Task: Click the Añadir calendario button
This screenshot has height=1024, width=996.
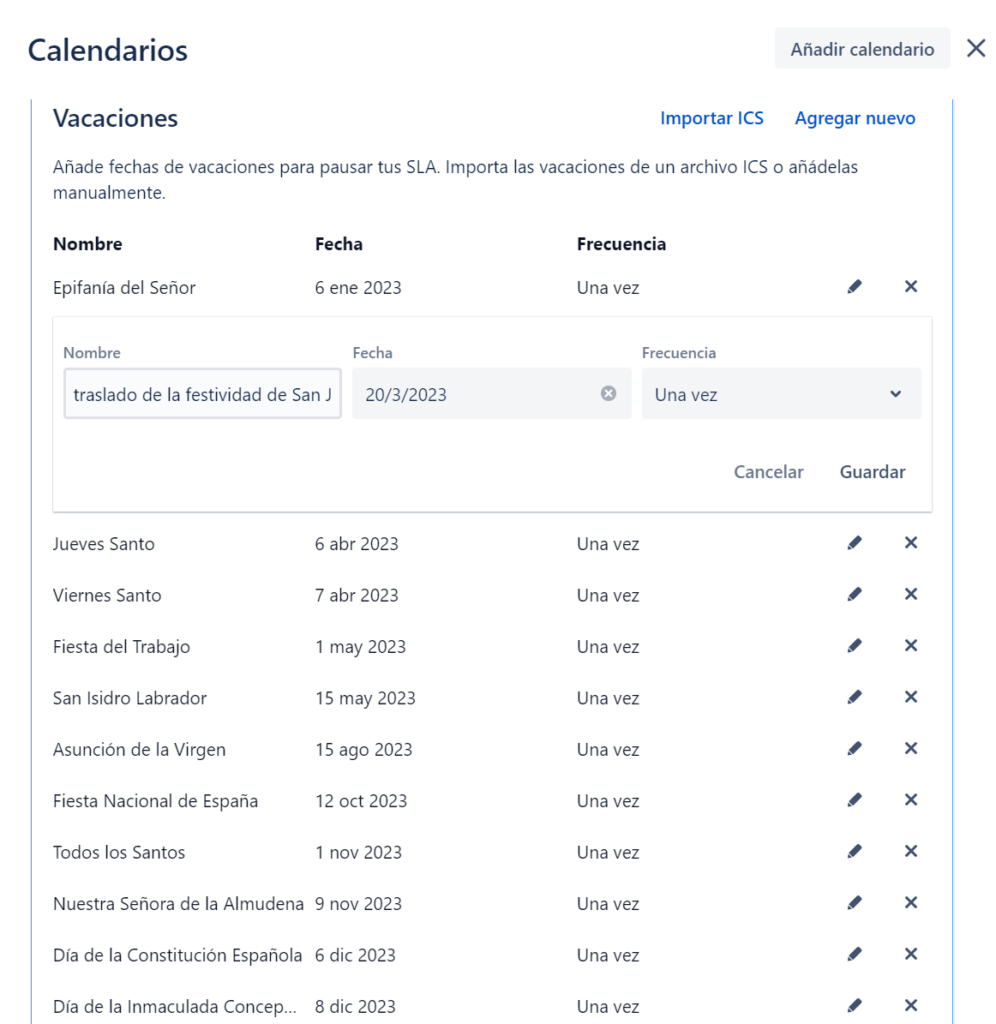Action: coord(862,48)
